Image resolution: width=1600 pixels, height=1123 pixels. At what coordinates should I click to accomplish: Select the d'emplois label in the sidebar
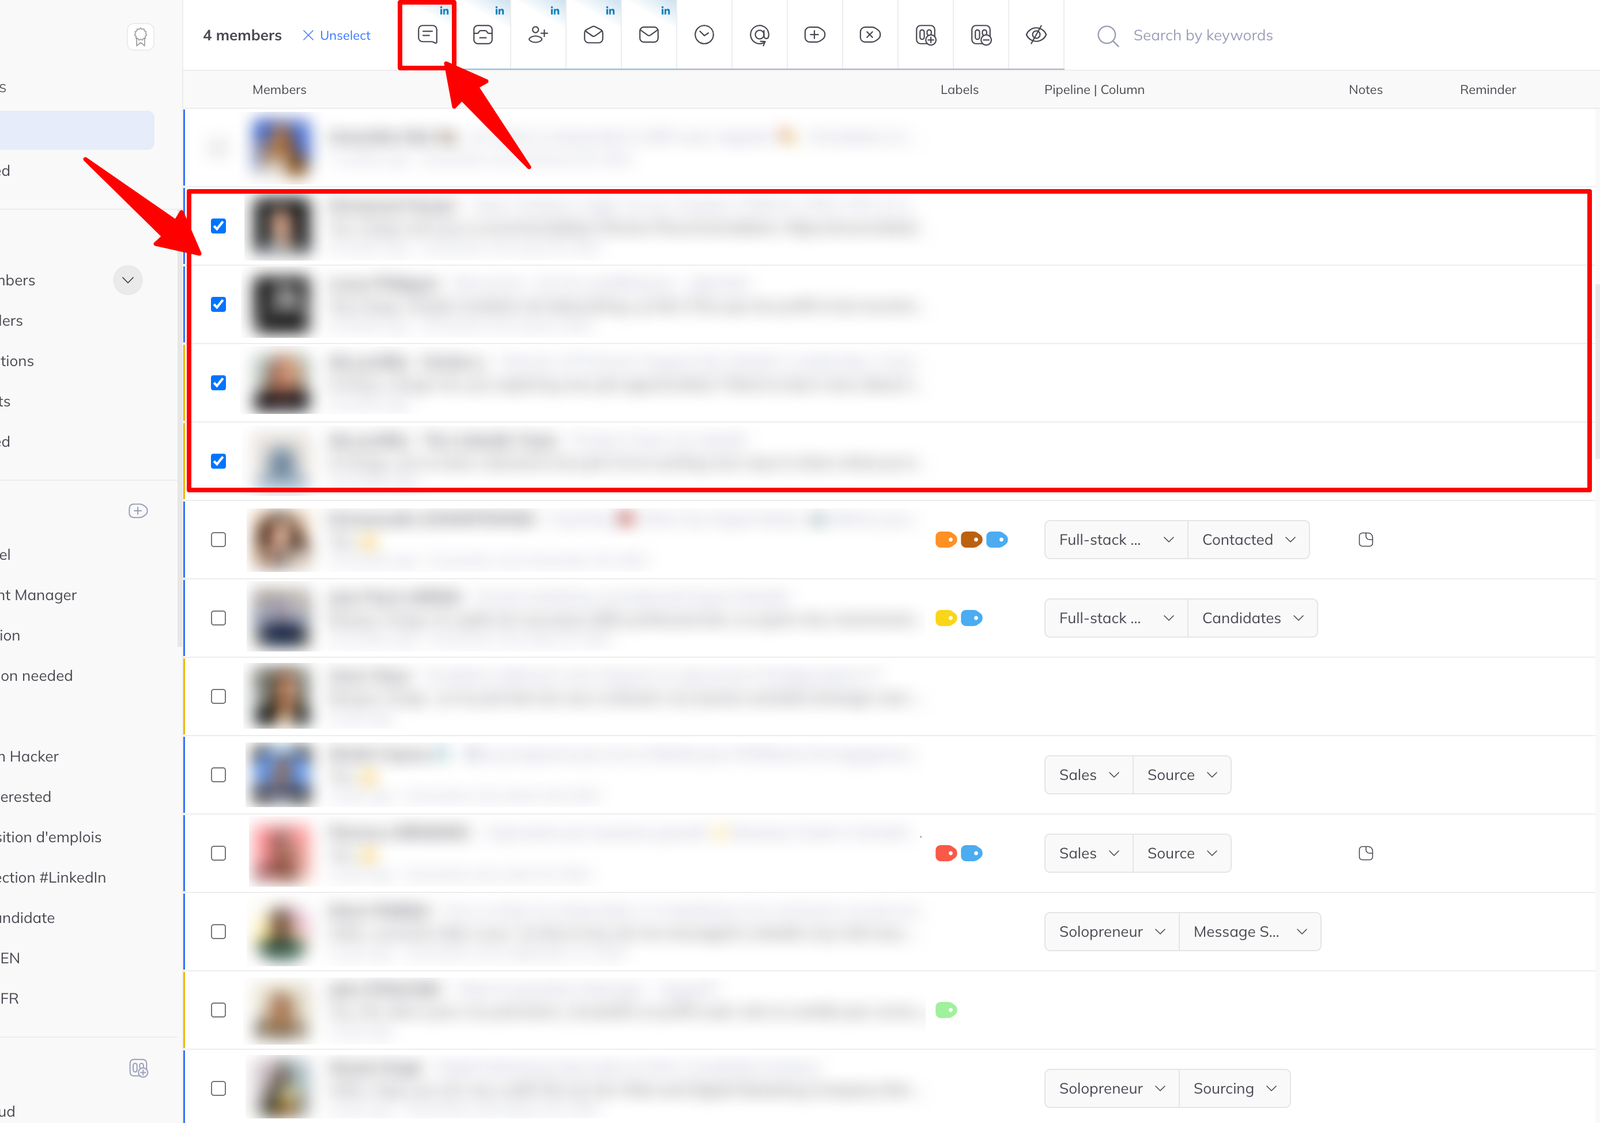[x=51, y=837]
